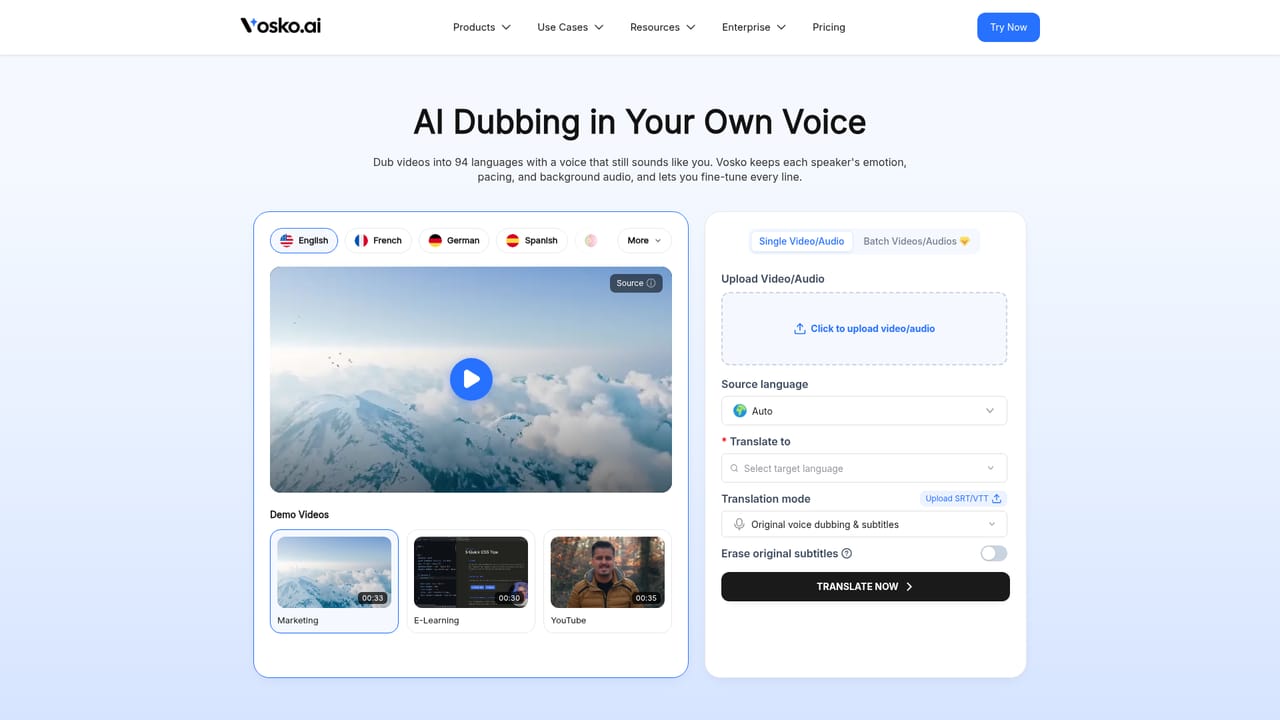Viewport: 1280px width, 720px height.
Task: Click the Vosko.ai logo
Action: (281, 26)
